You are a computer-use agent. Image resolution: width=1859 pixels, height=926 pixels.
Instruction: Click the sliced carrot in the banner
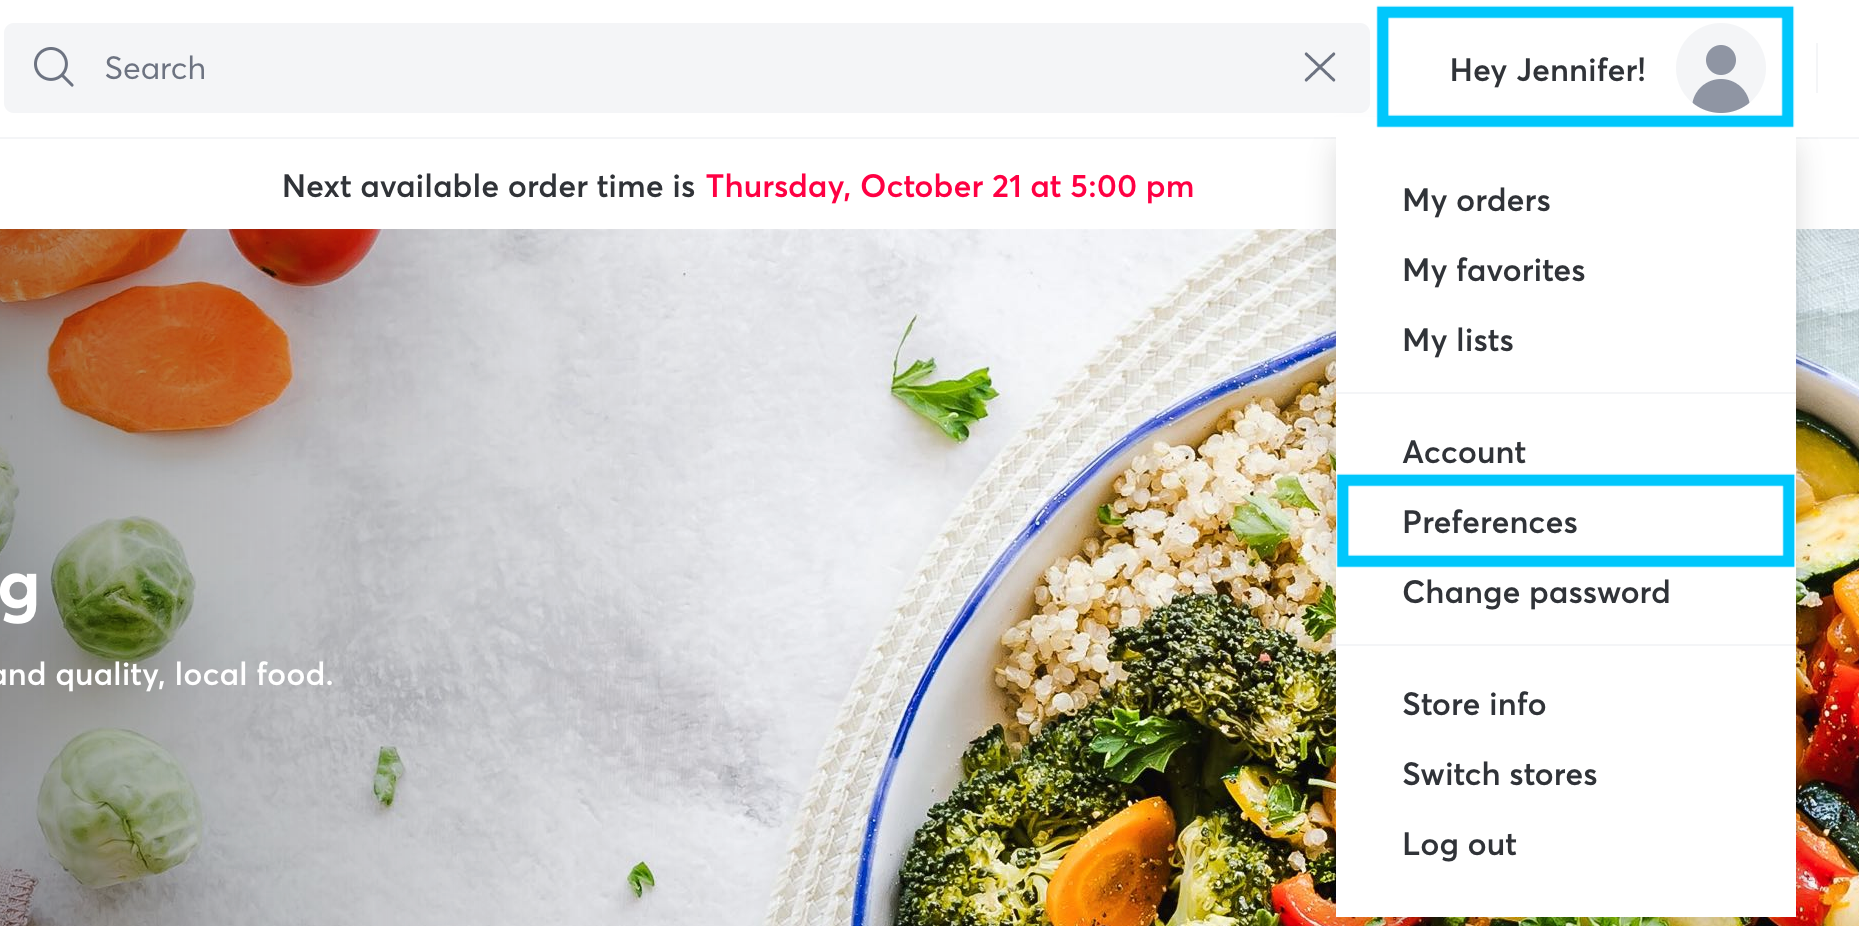(170, 355)
